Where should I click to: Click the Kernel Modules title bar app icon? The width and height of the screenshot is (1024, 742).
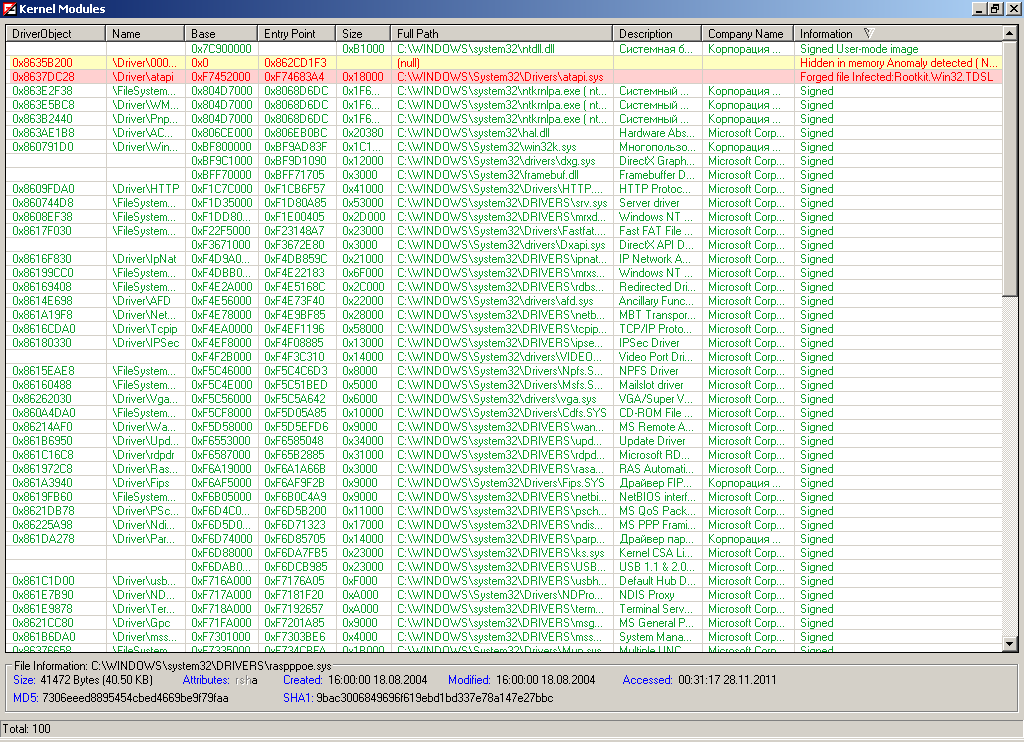pyautogui.click(x=9, y=8)
